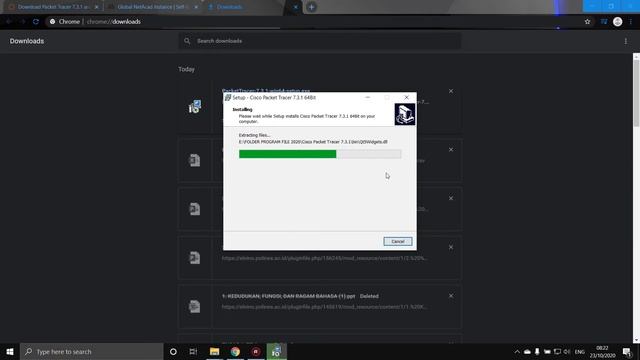Reload the downloads page
Image resolution: width=640 pixels, height=360 pixels.
36,22
